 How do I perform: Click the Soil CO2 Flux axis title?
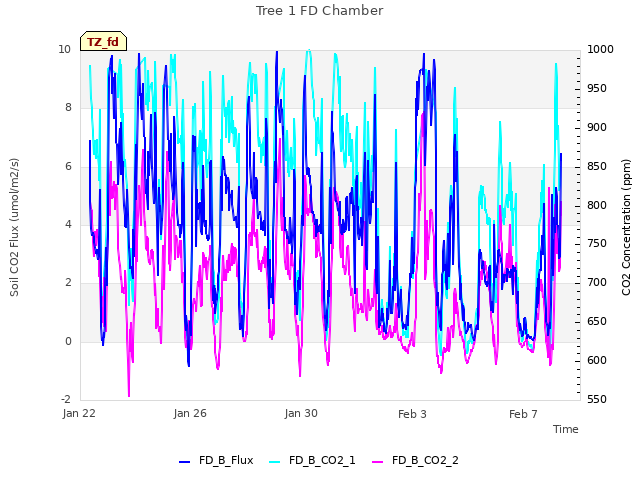[14, 227]
